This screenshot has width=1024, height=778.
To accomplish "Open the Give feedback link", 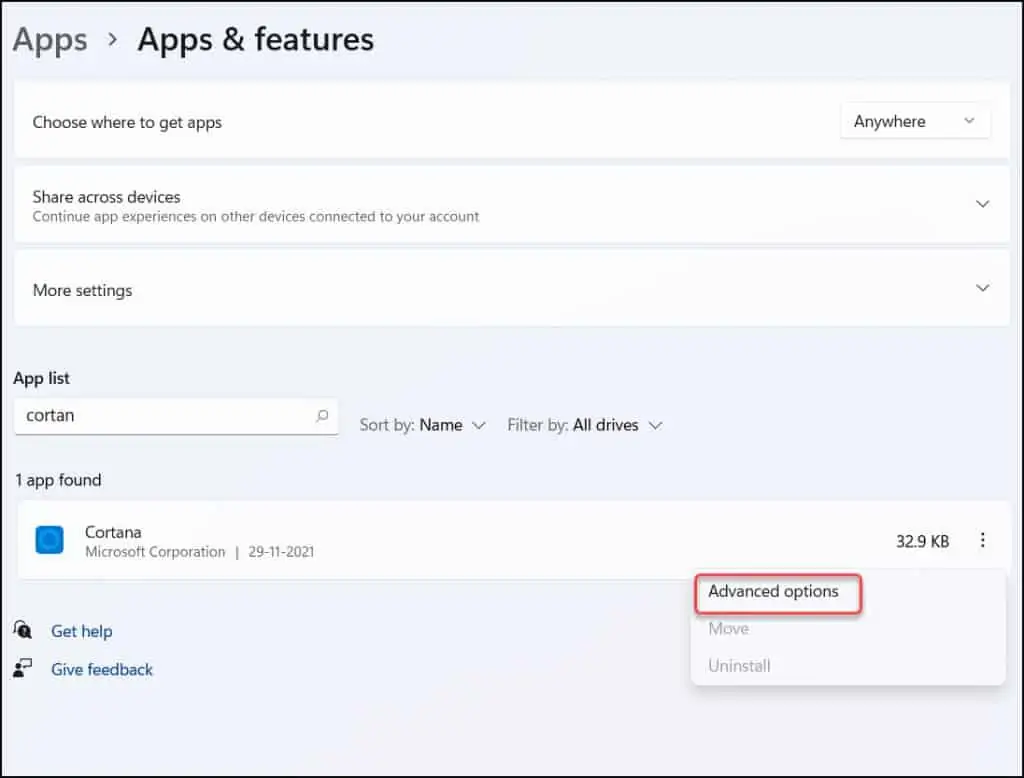I will coord(102,670).
